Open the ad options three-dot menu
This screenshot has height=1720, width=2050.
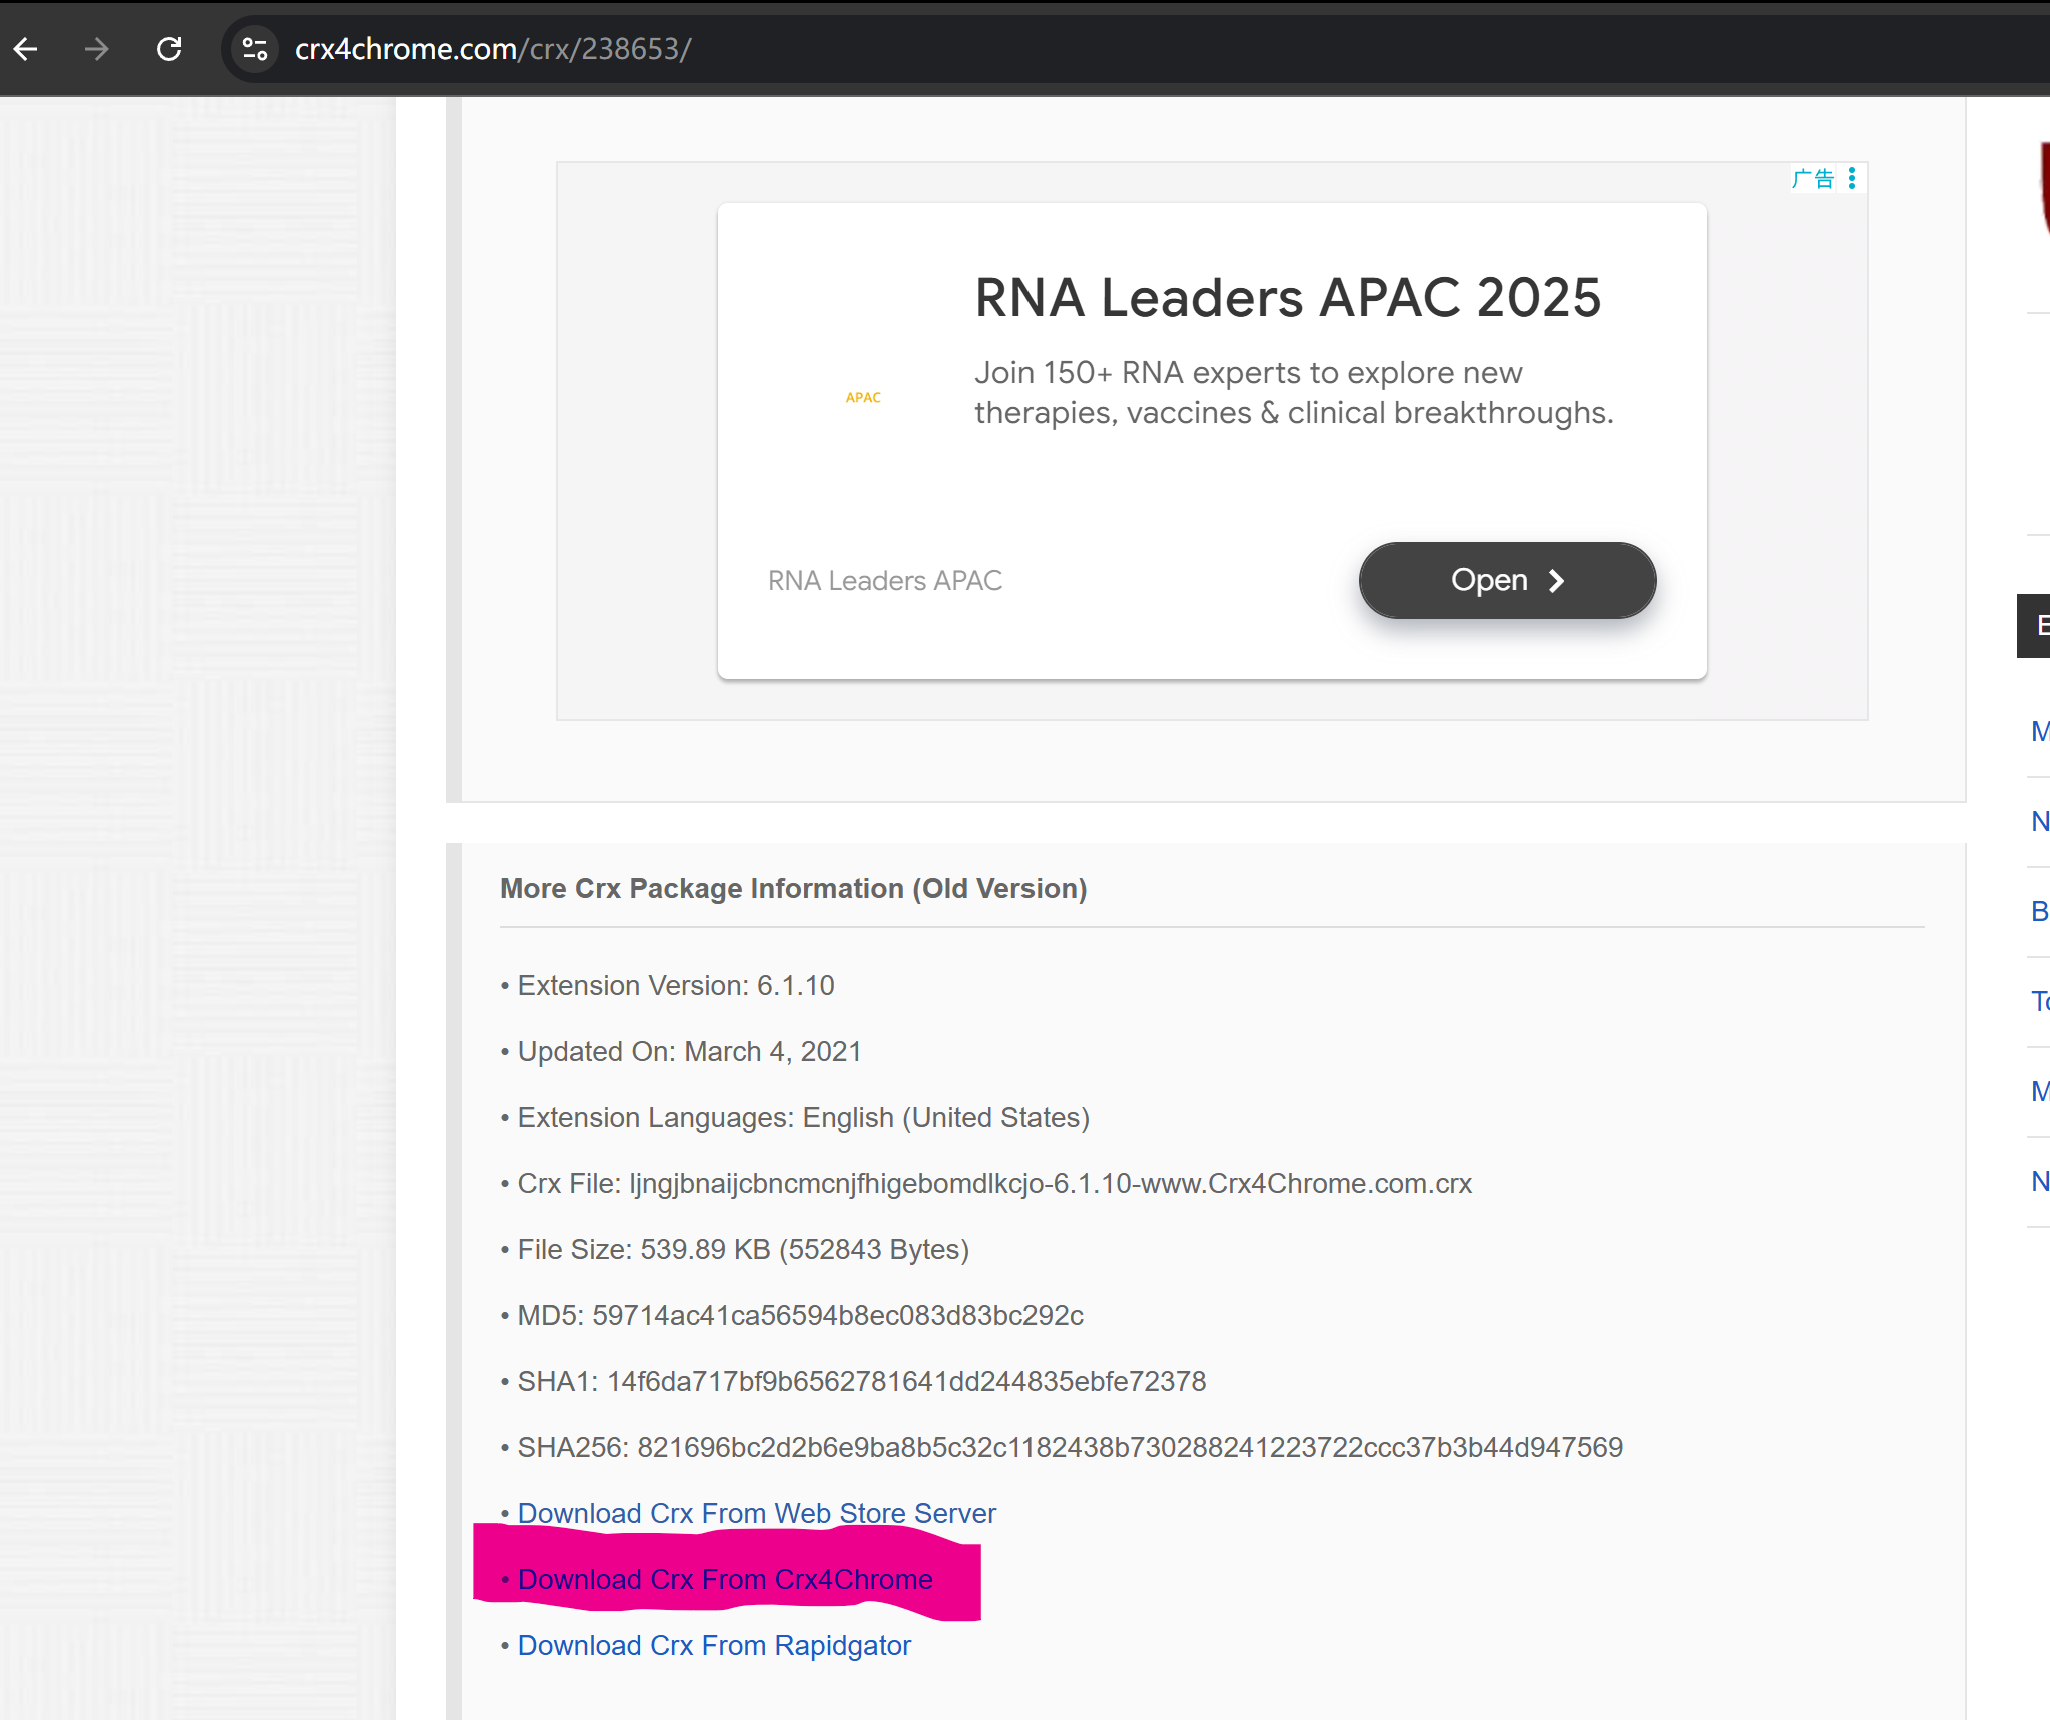coord(1852,178)
